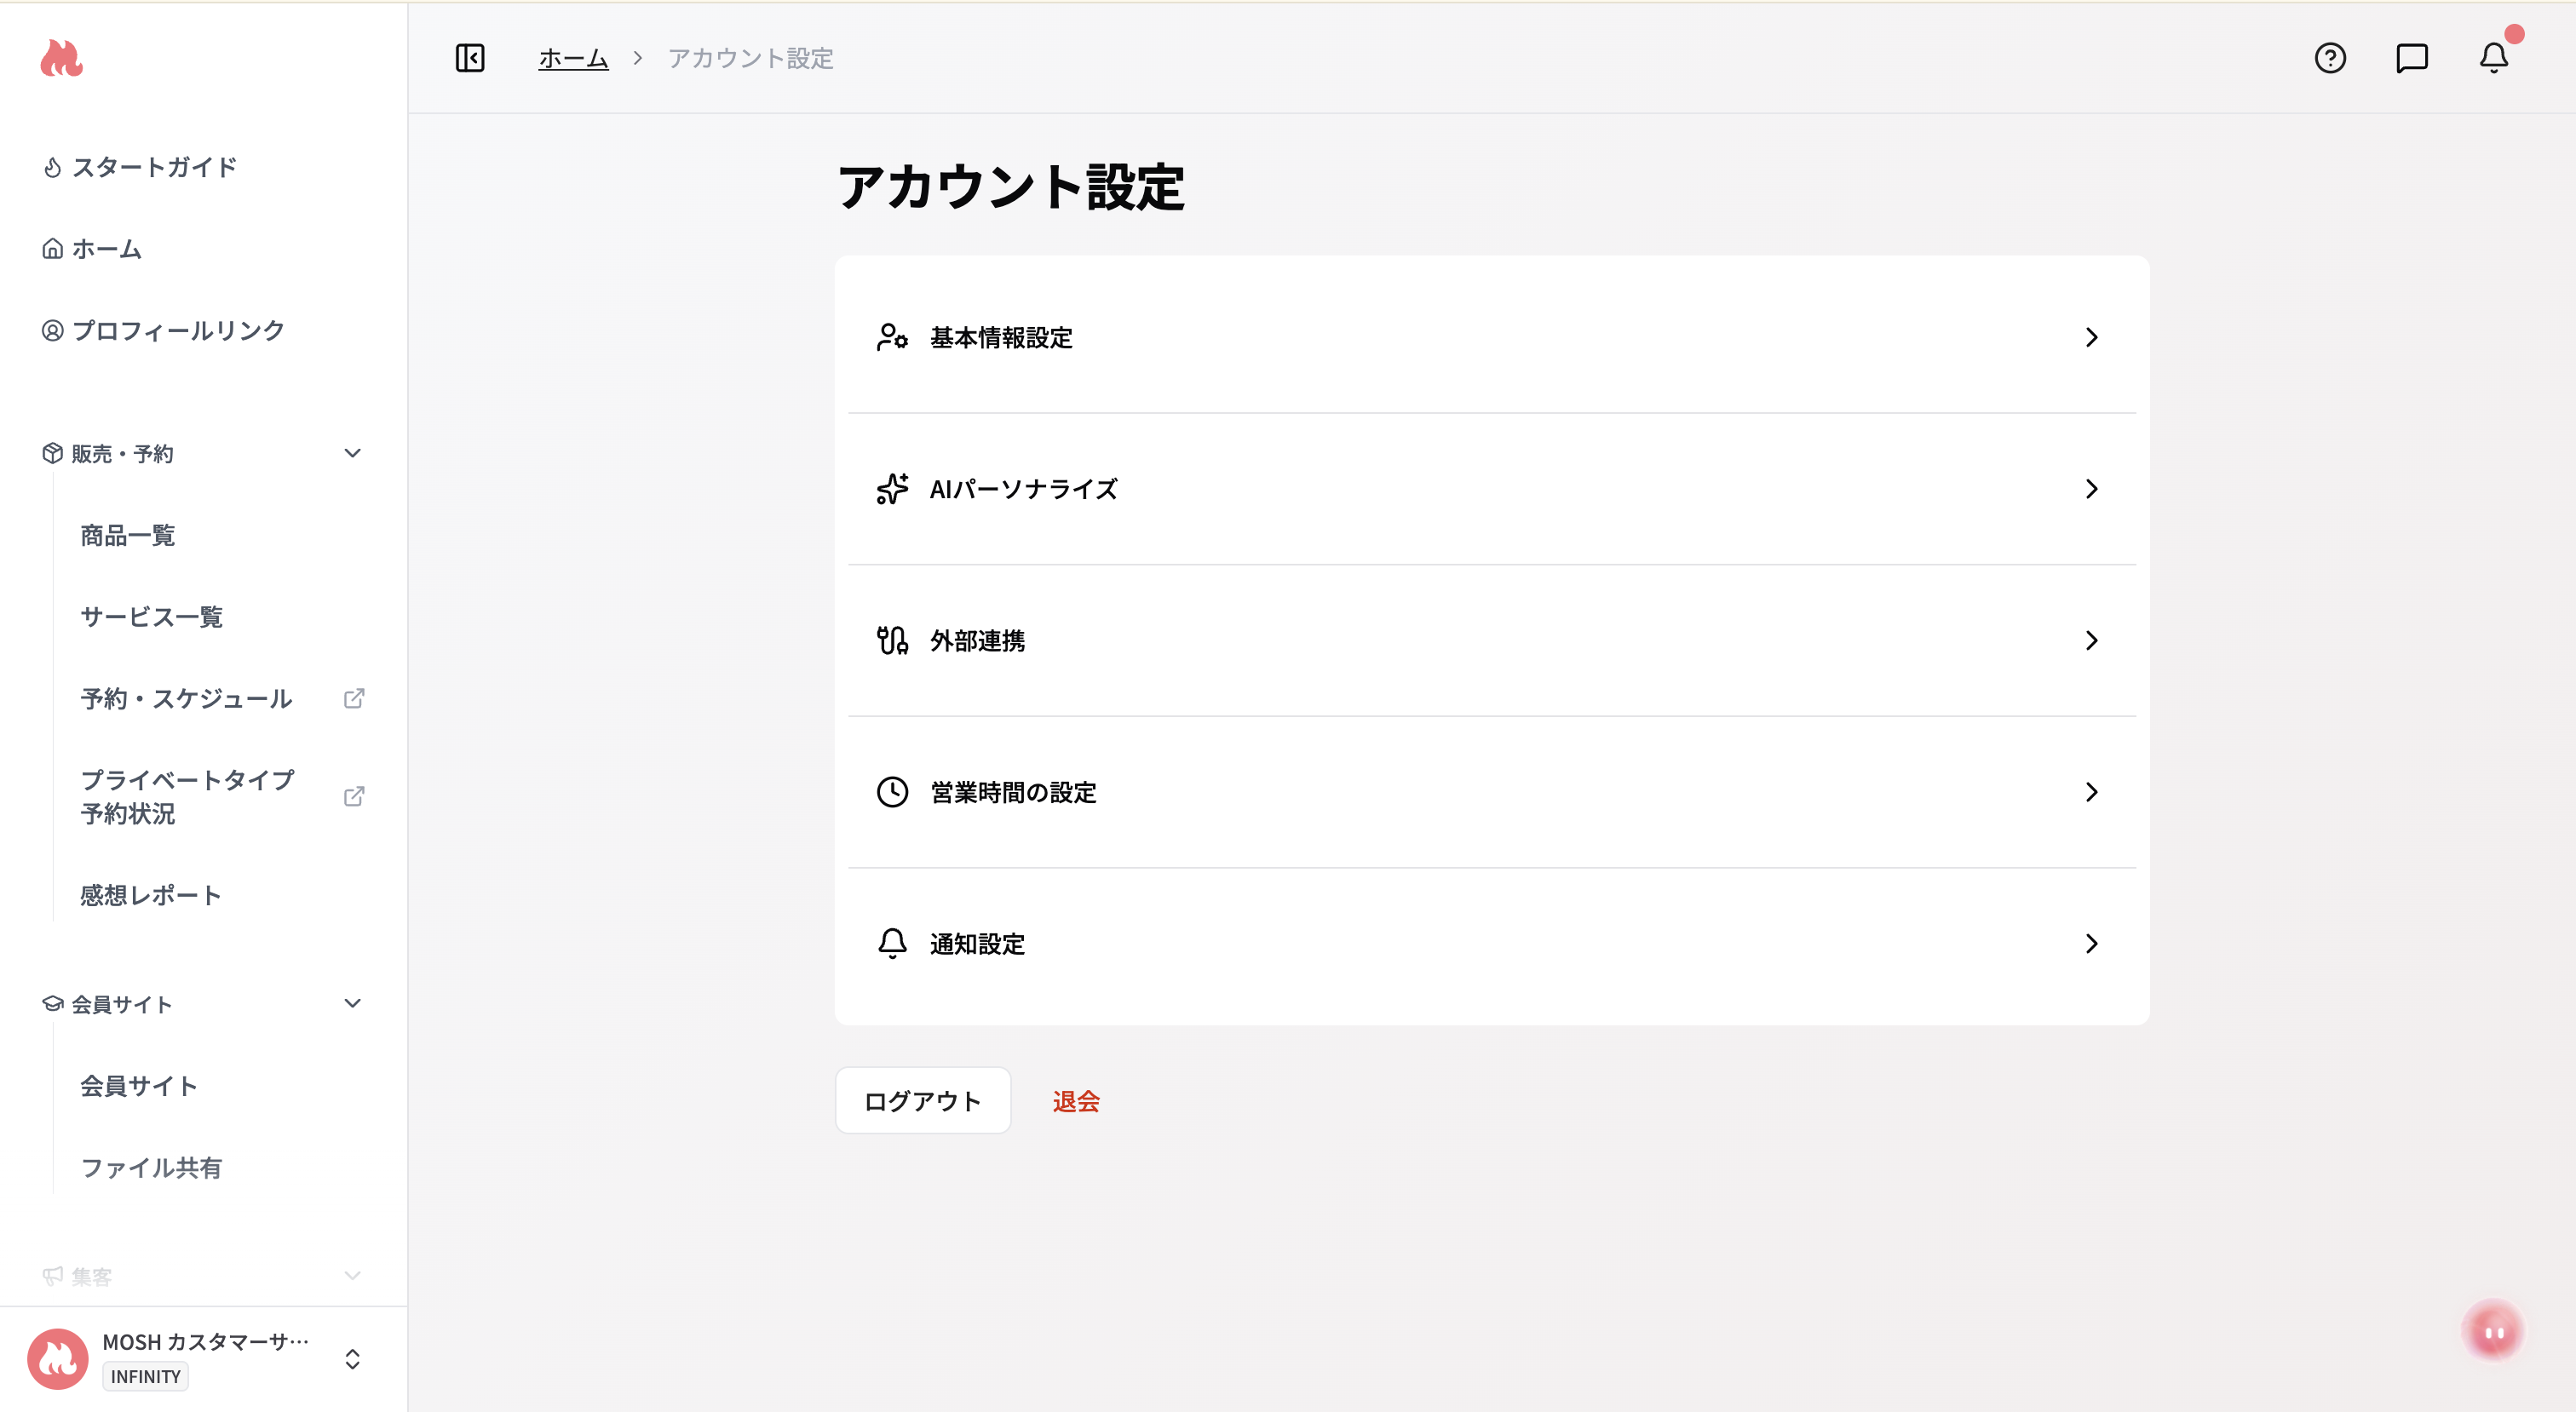The width and height of the screenshot is (2576, 1412).
Task: Click the 通知設定 bell icon
Action: click(x=892, y=943)
